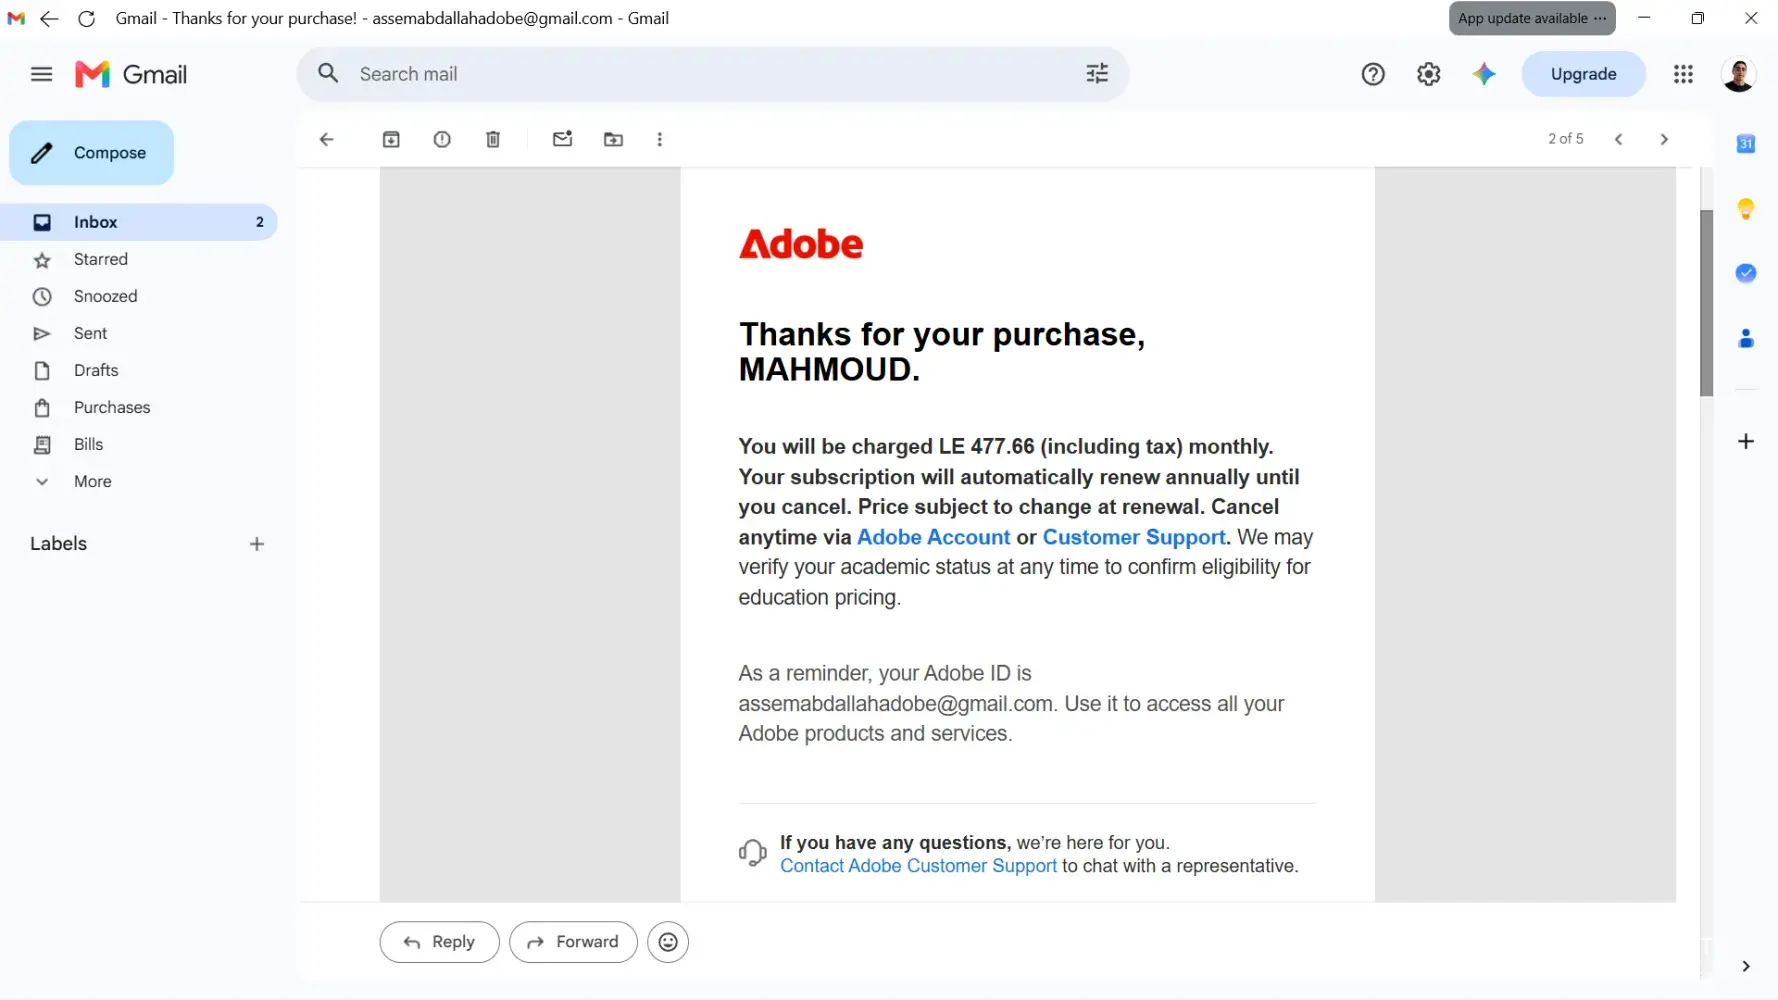1778x1000 pixels.
Task: Reply to this email
Action: pyautogui.click(x=439, y=942)
